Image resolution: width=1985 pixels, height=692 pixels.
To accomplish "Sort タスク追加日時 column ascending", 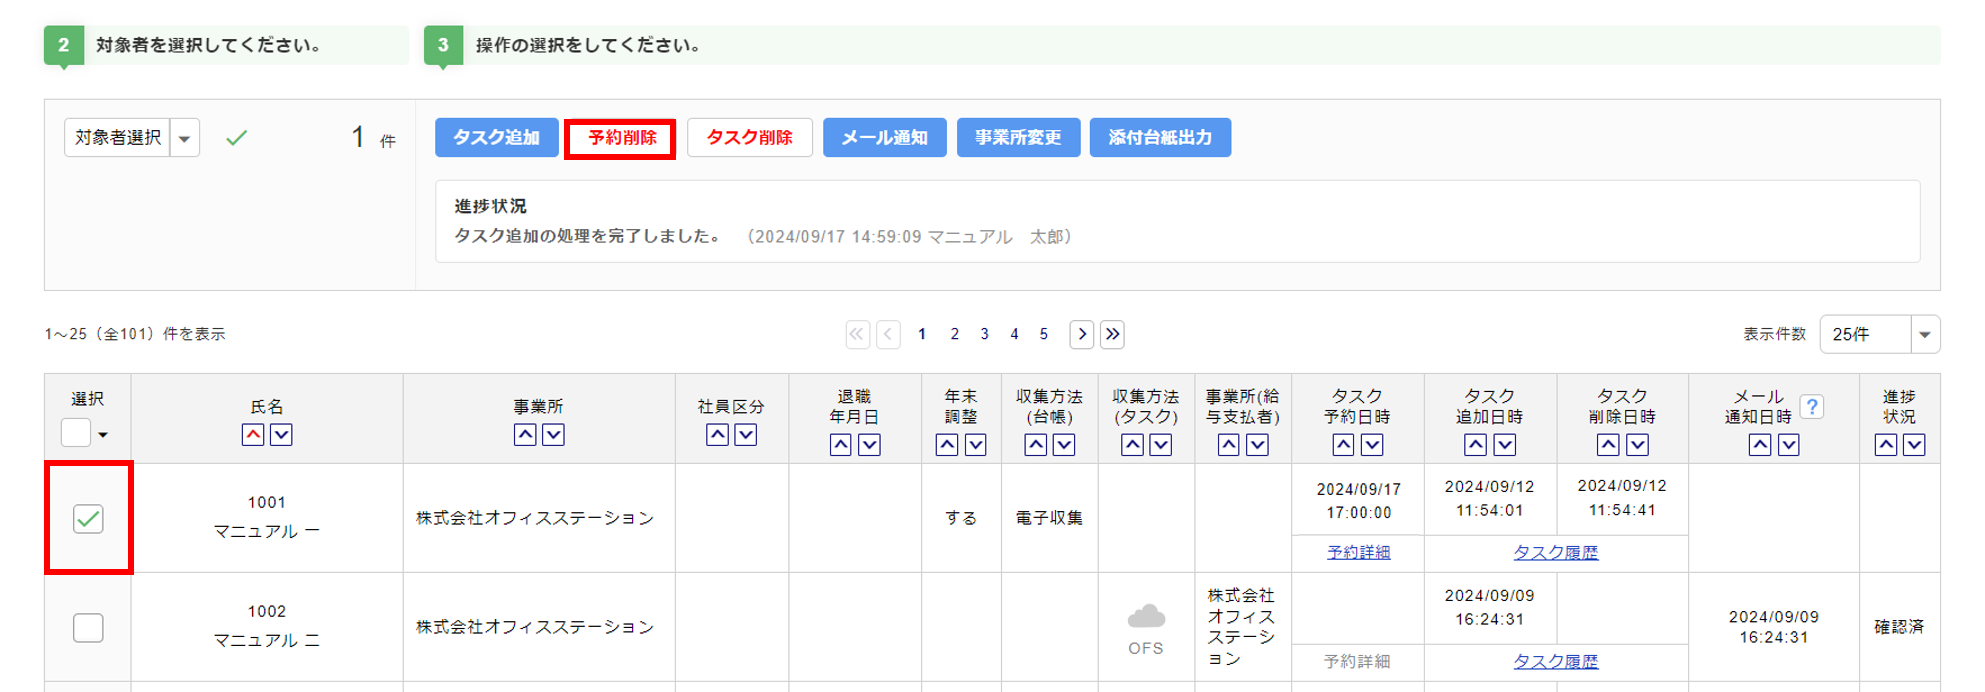I will (1476, 445).
